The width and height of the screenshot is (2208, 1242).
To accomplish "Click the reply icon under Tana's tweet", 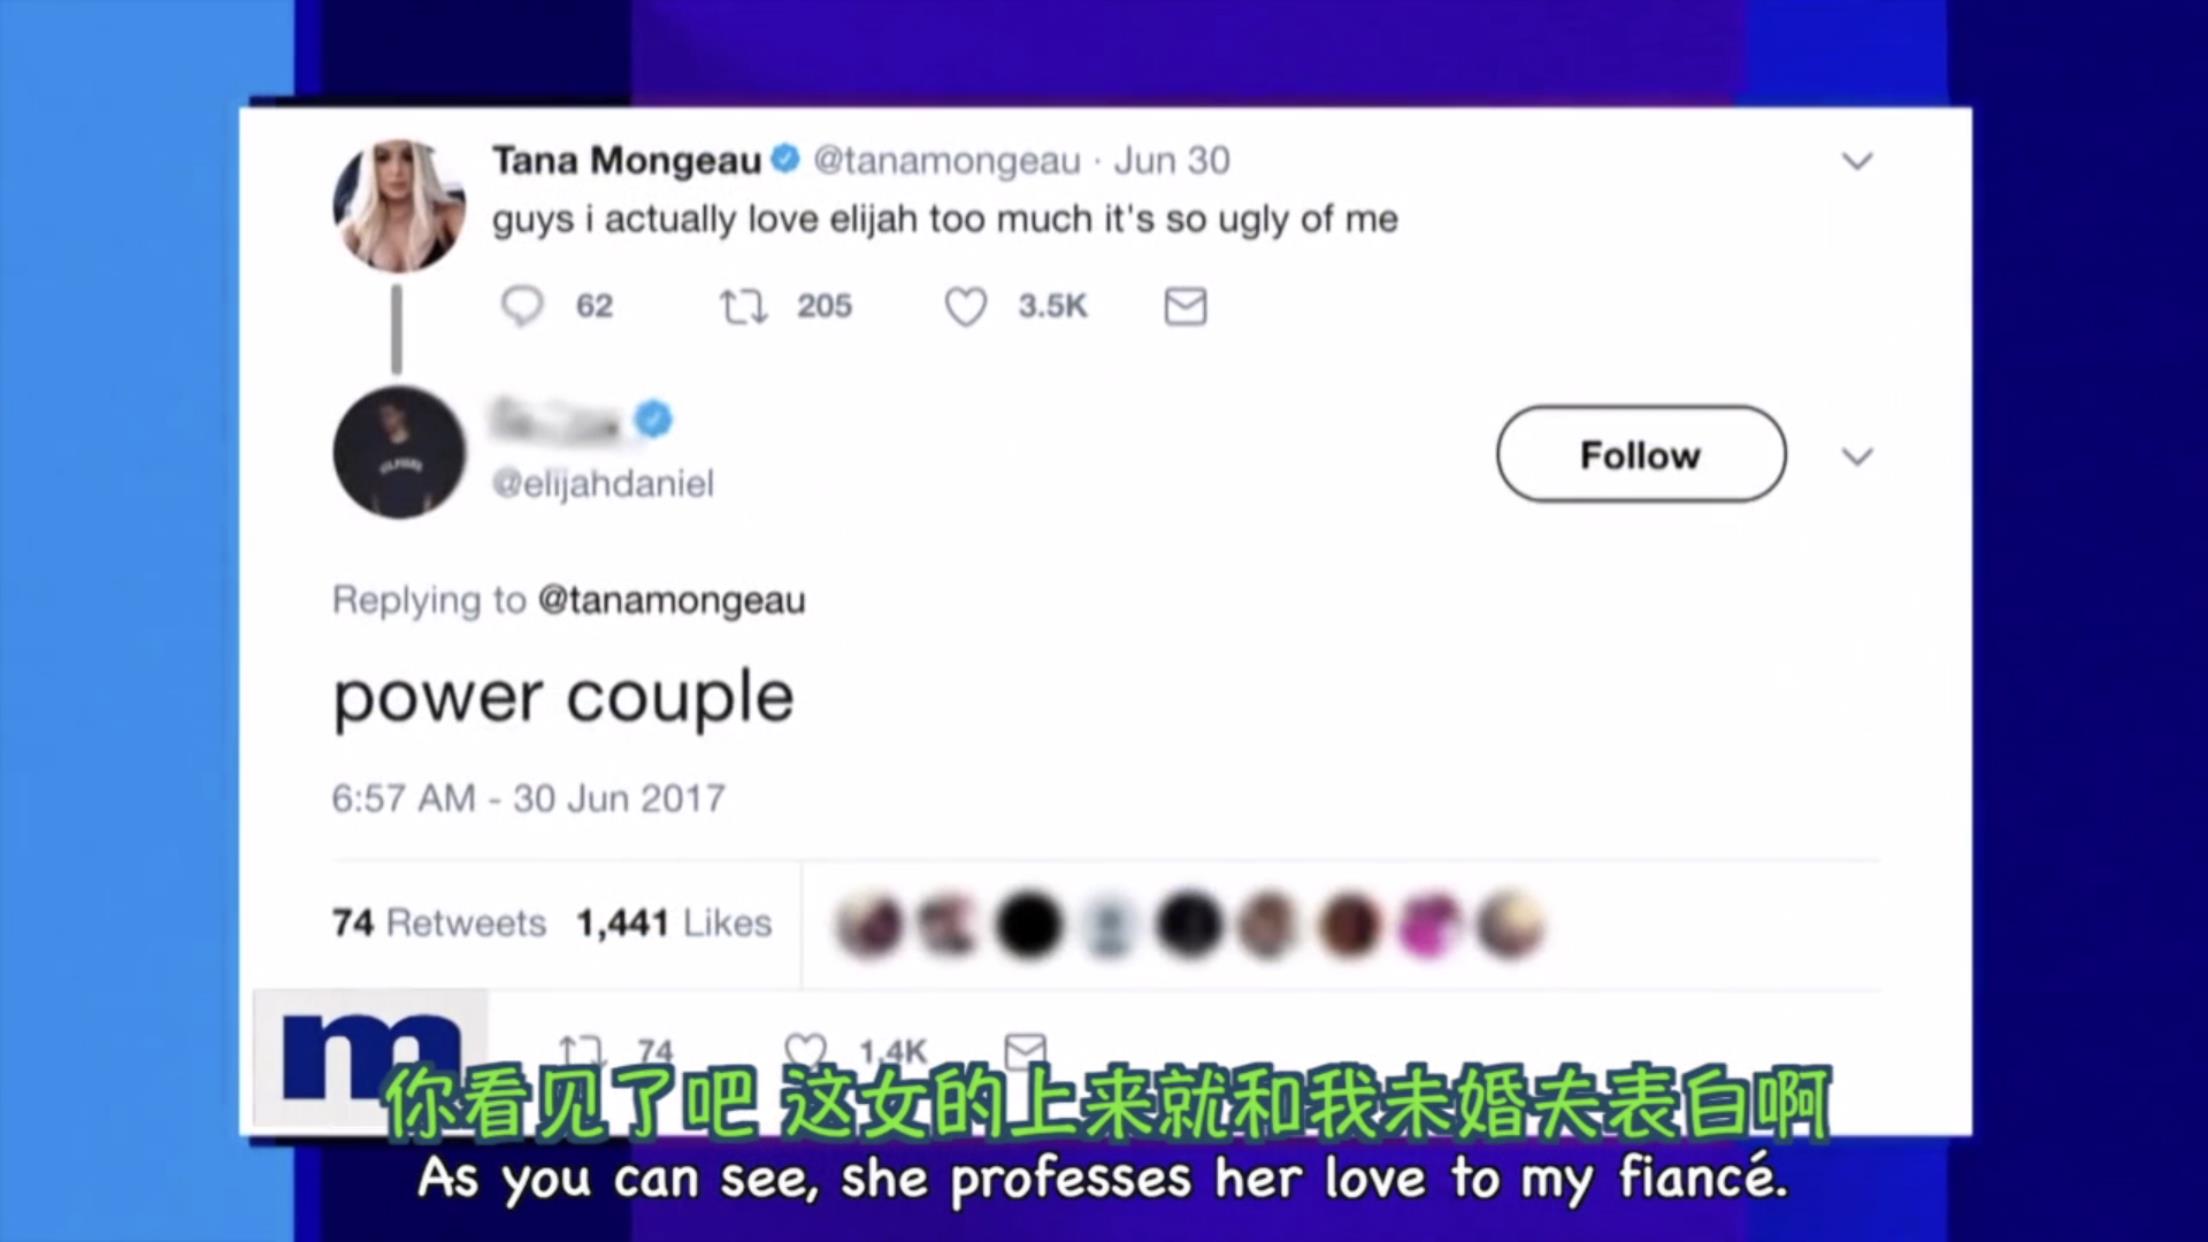I will (x=521, y=306).
